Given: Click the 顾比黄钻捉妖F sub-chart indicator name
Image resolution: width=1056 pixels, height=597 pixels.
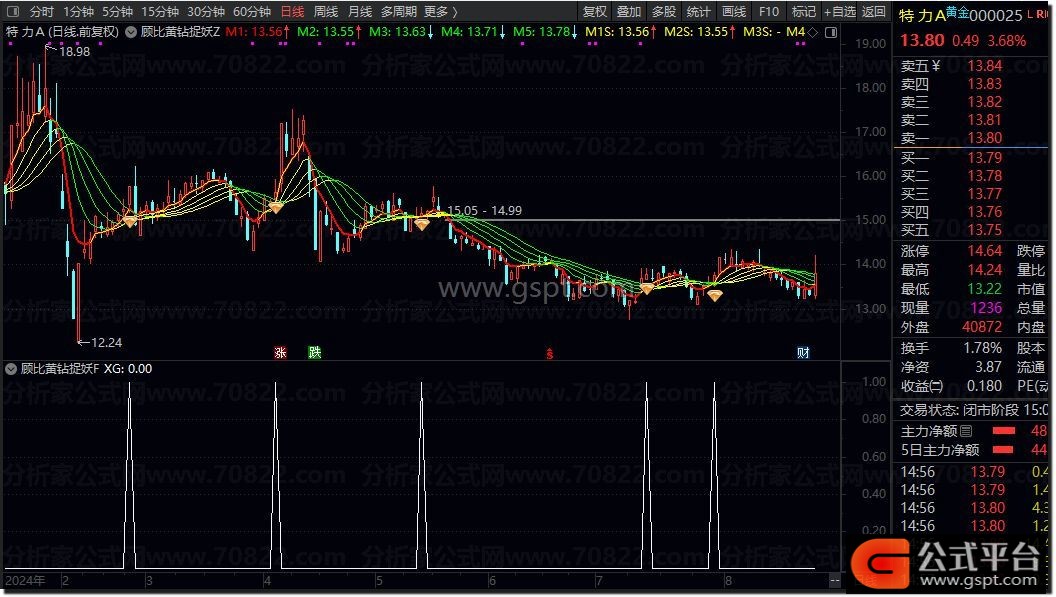Looking at the screenshot, I should [59, 369].
